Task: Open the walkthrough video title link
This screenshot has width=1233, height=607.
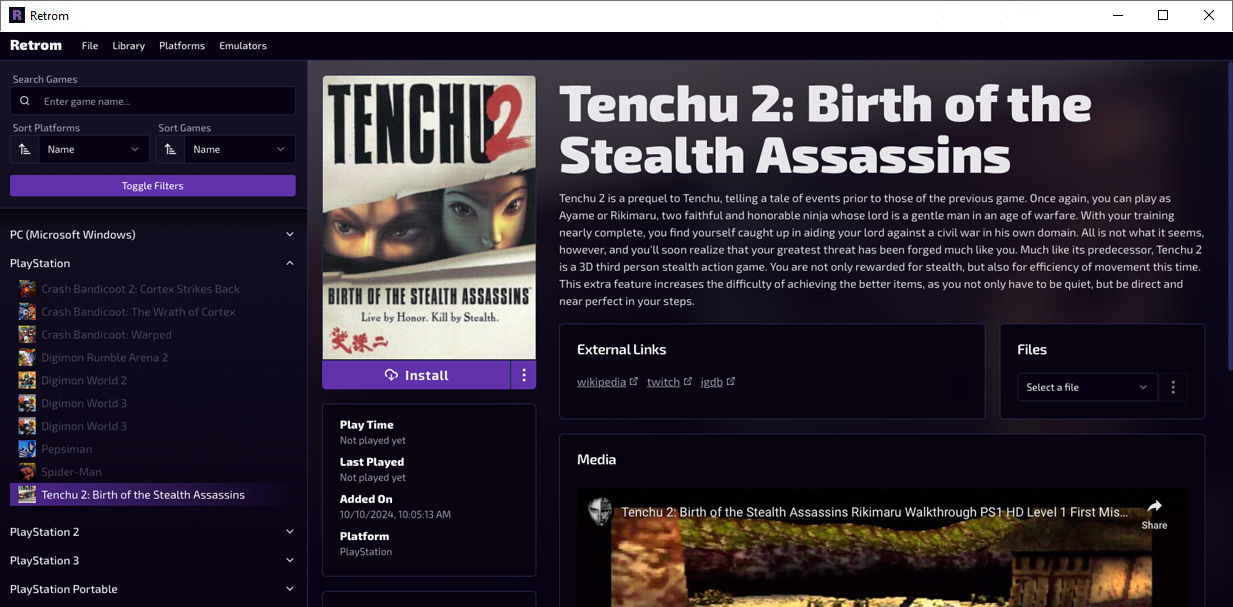Action: 874,512
